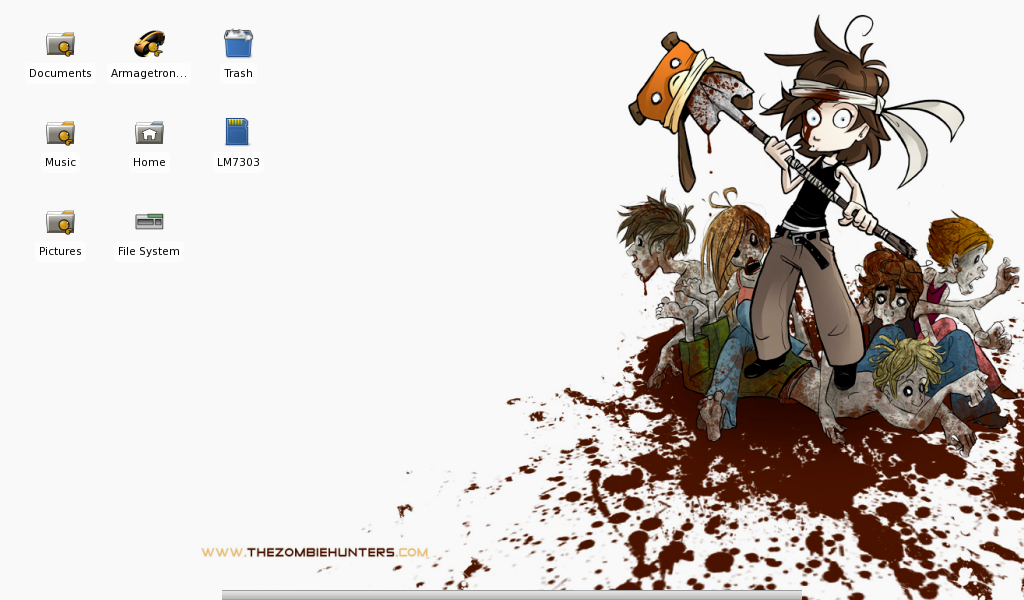This screenshot has width=1024, height=600.
Task: Select the Armagetron game launcher icon
Action: pyautogui.click(x=149, y=44)
